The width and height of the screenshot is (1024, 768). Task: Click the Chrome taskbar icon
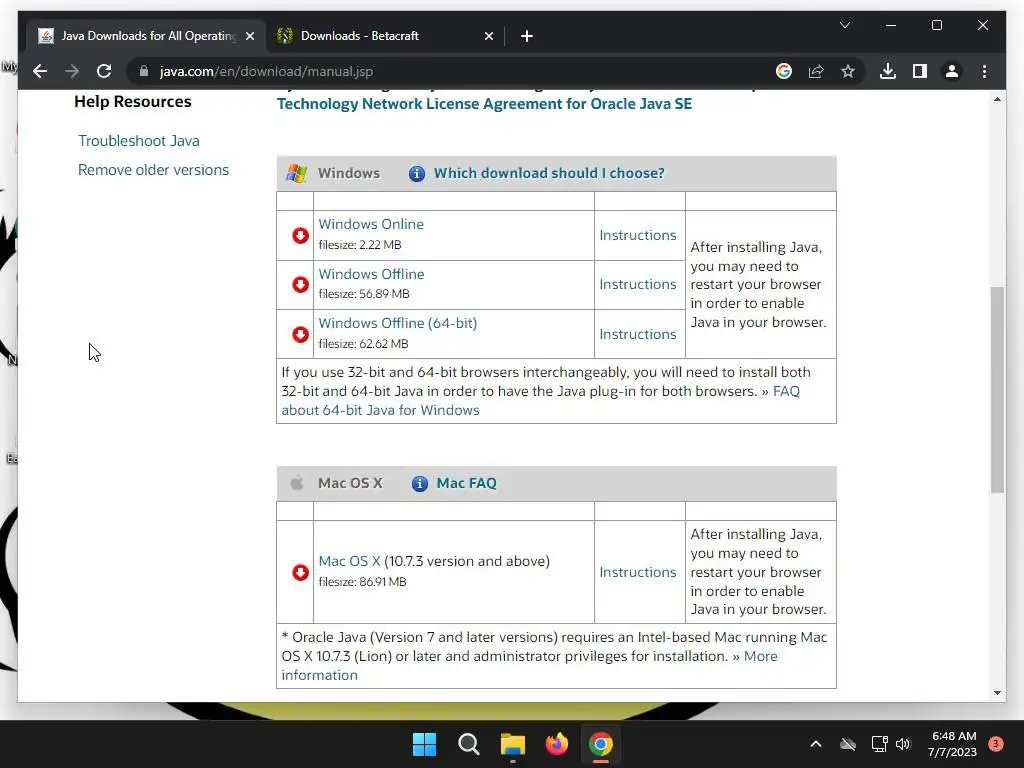coord(601,744)
